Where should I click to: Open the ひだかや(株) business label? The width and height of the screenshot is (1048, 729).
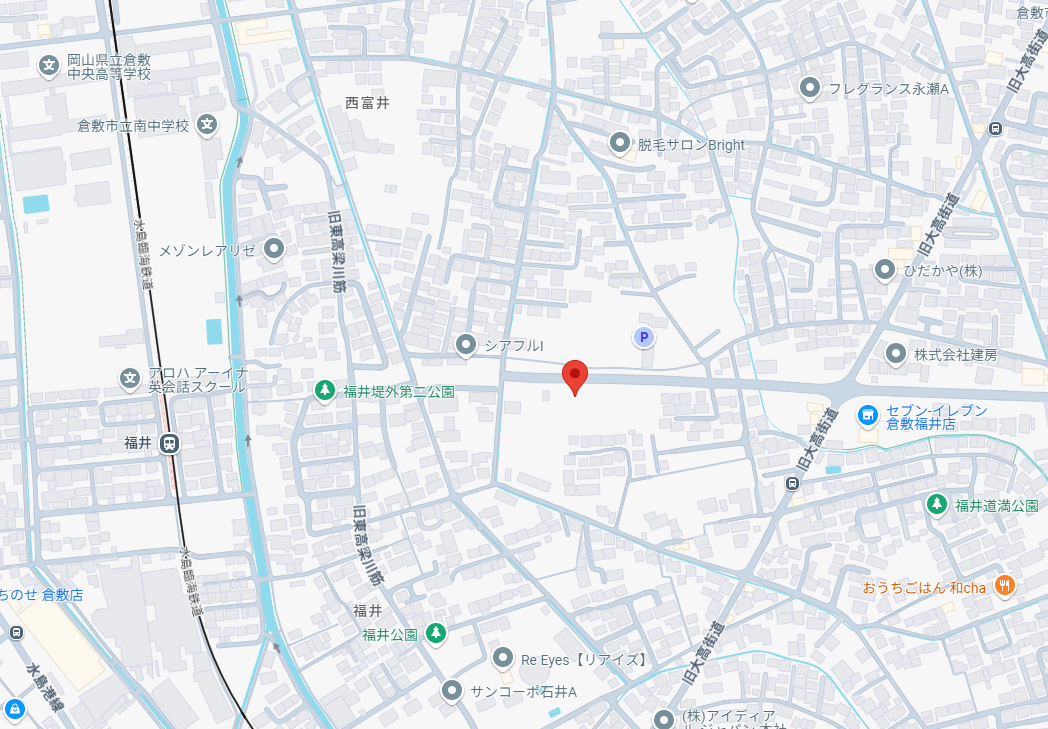[x=943, y=271]
